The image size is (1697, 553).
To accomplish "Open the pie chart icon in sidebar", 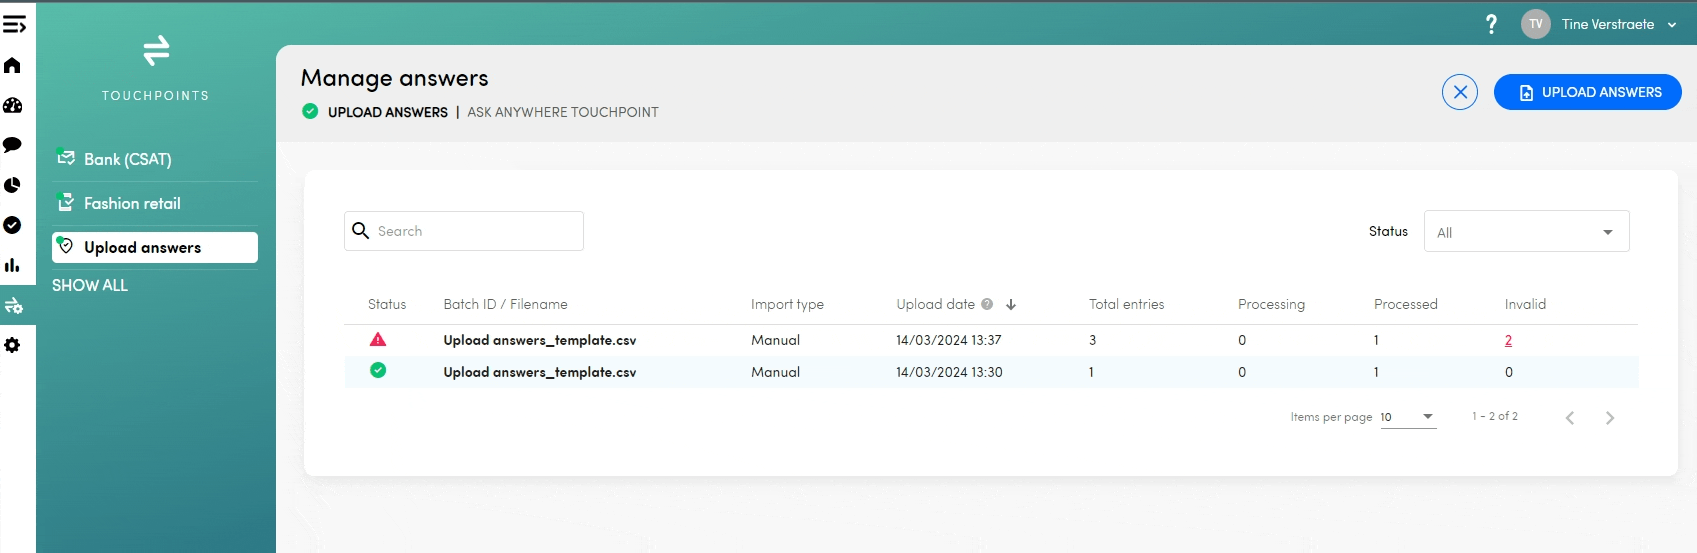I will coord(12,185).
